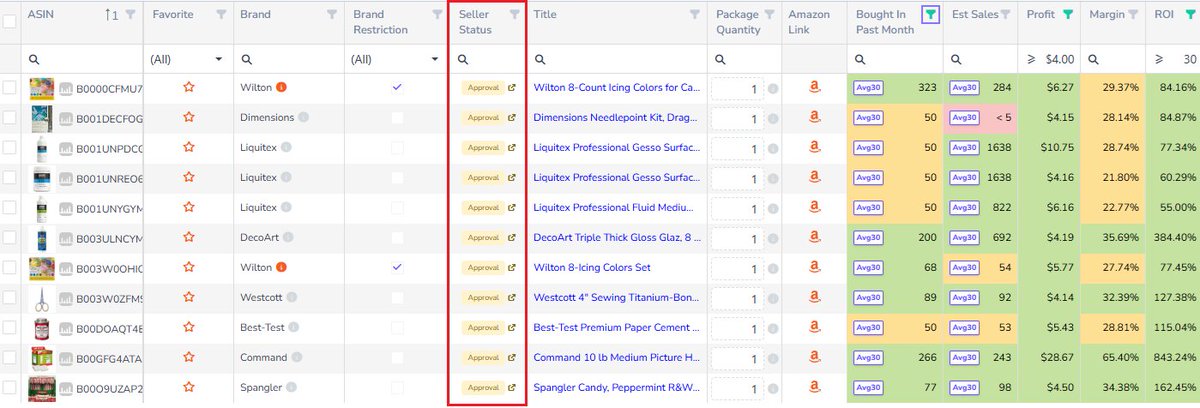Viewport: 1200px width, 408px height.
Task: Focus the ASIN search field
Action: tap(80, 60)
